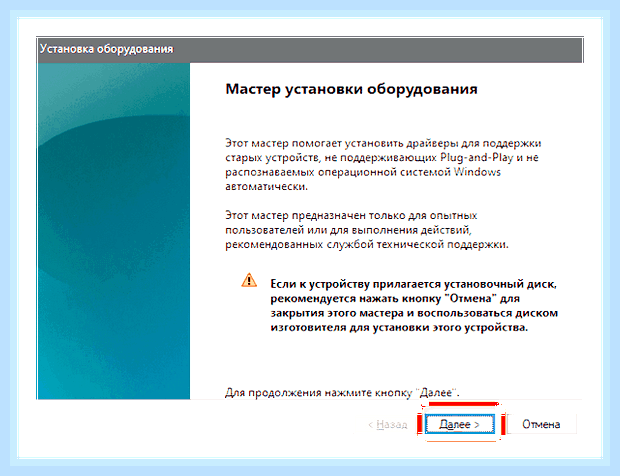Viewport: 620px width, 476px height.
Task: Click the bold line ending воспользоваться диском
Action: coord(414,313)
